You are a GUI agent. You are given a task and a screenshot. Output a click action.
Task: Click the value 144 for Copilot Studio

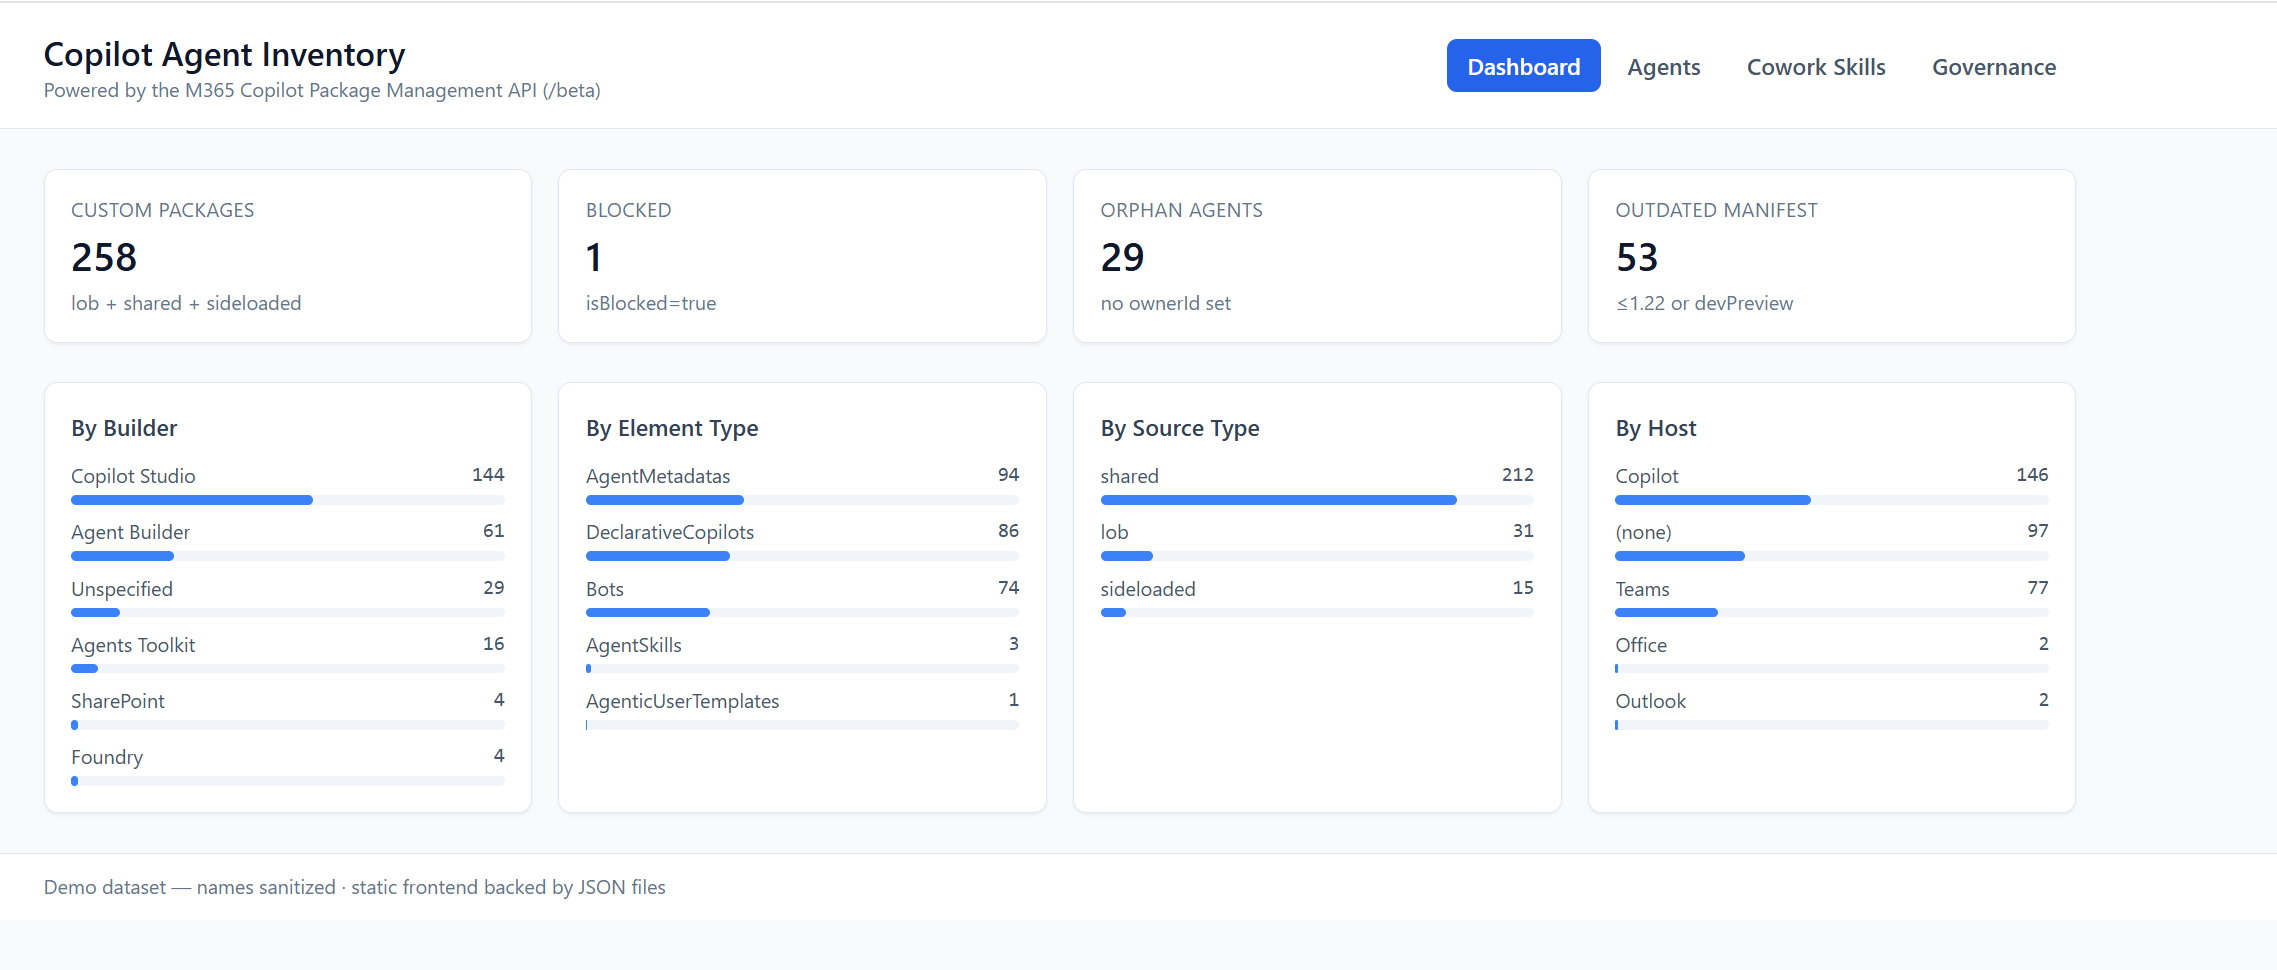click(488, 475)
